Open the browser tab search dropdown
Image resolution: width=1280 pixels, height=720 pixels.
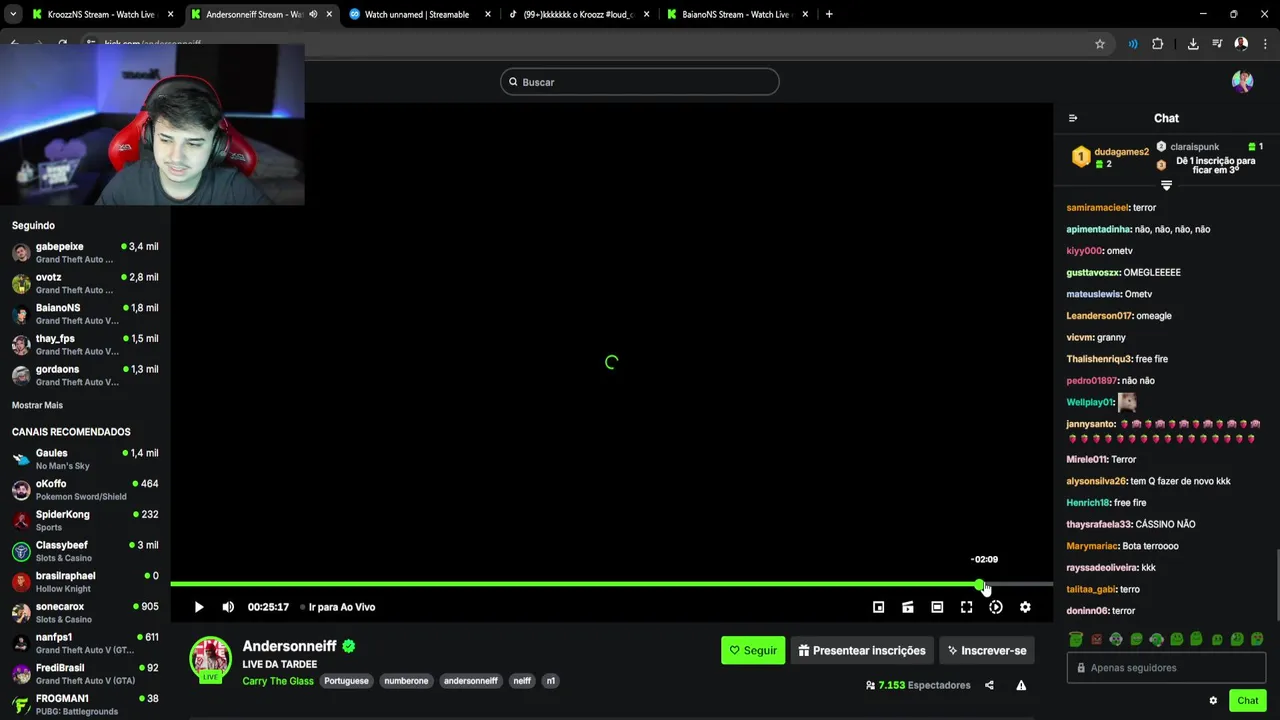point(12,14)
